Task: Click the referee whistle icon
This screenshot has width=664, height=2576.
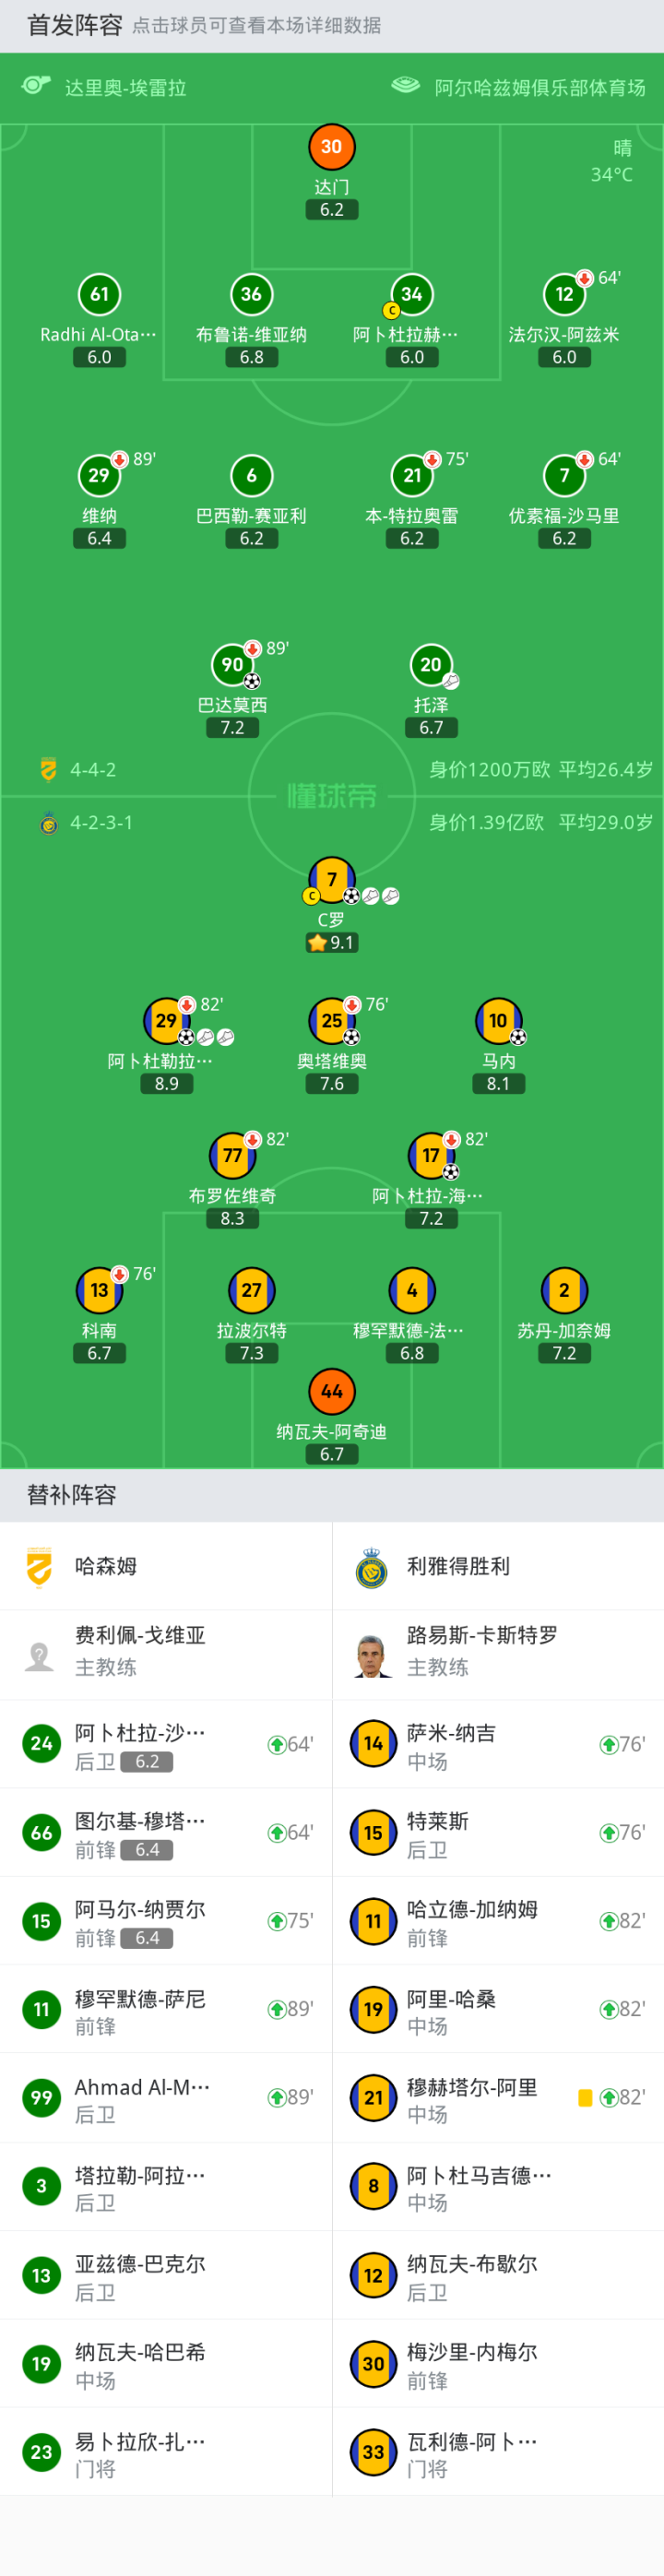Action: (x=37, y=86)
